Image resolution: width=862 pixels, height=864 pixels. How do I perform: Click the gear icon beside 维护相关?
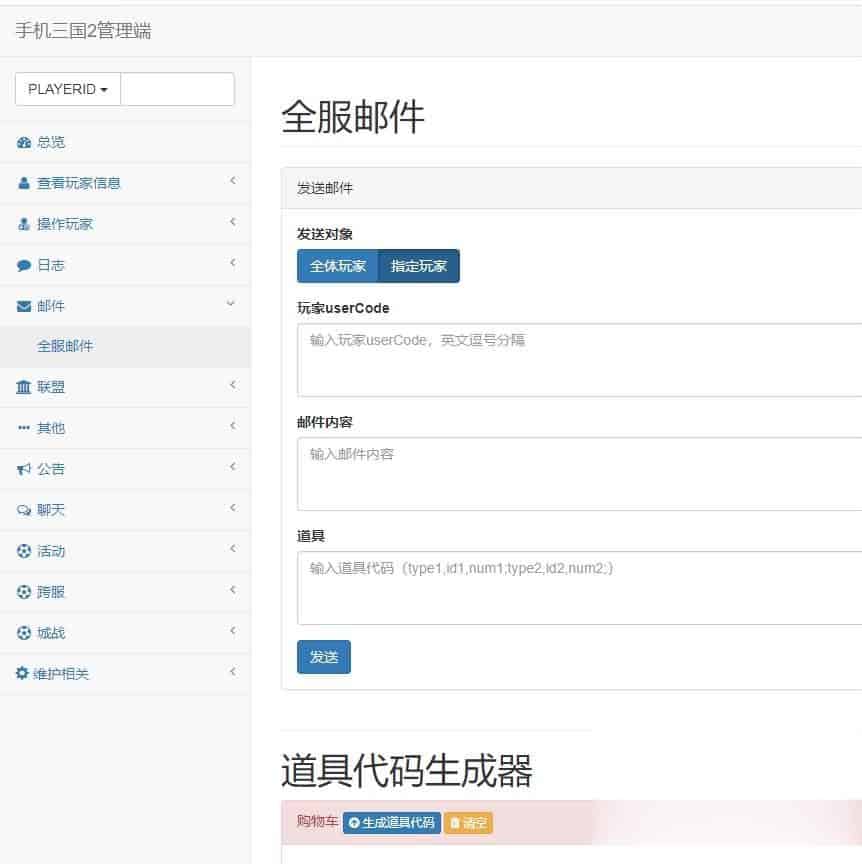tap(22, 673)
